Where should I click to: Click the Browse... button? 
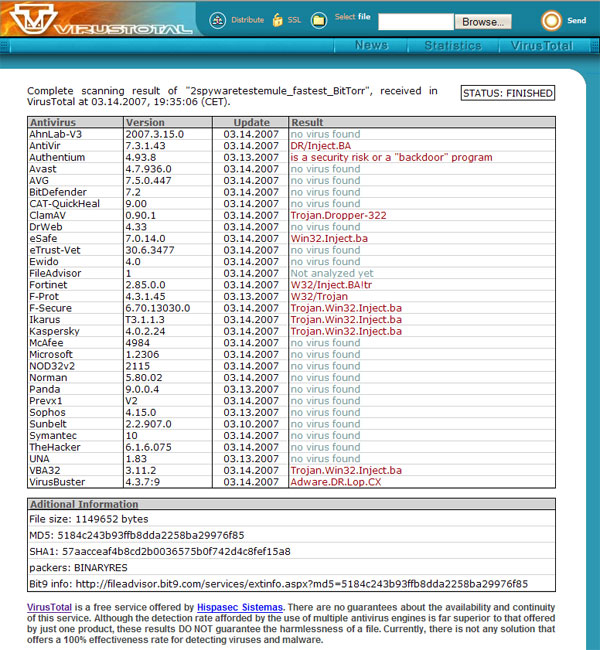coord(483,22)
